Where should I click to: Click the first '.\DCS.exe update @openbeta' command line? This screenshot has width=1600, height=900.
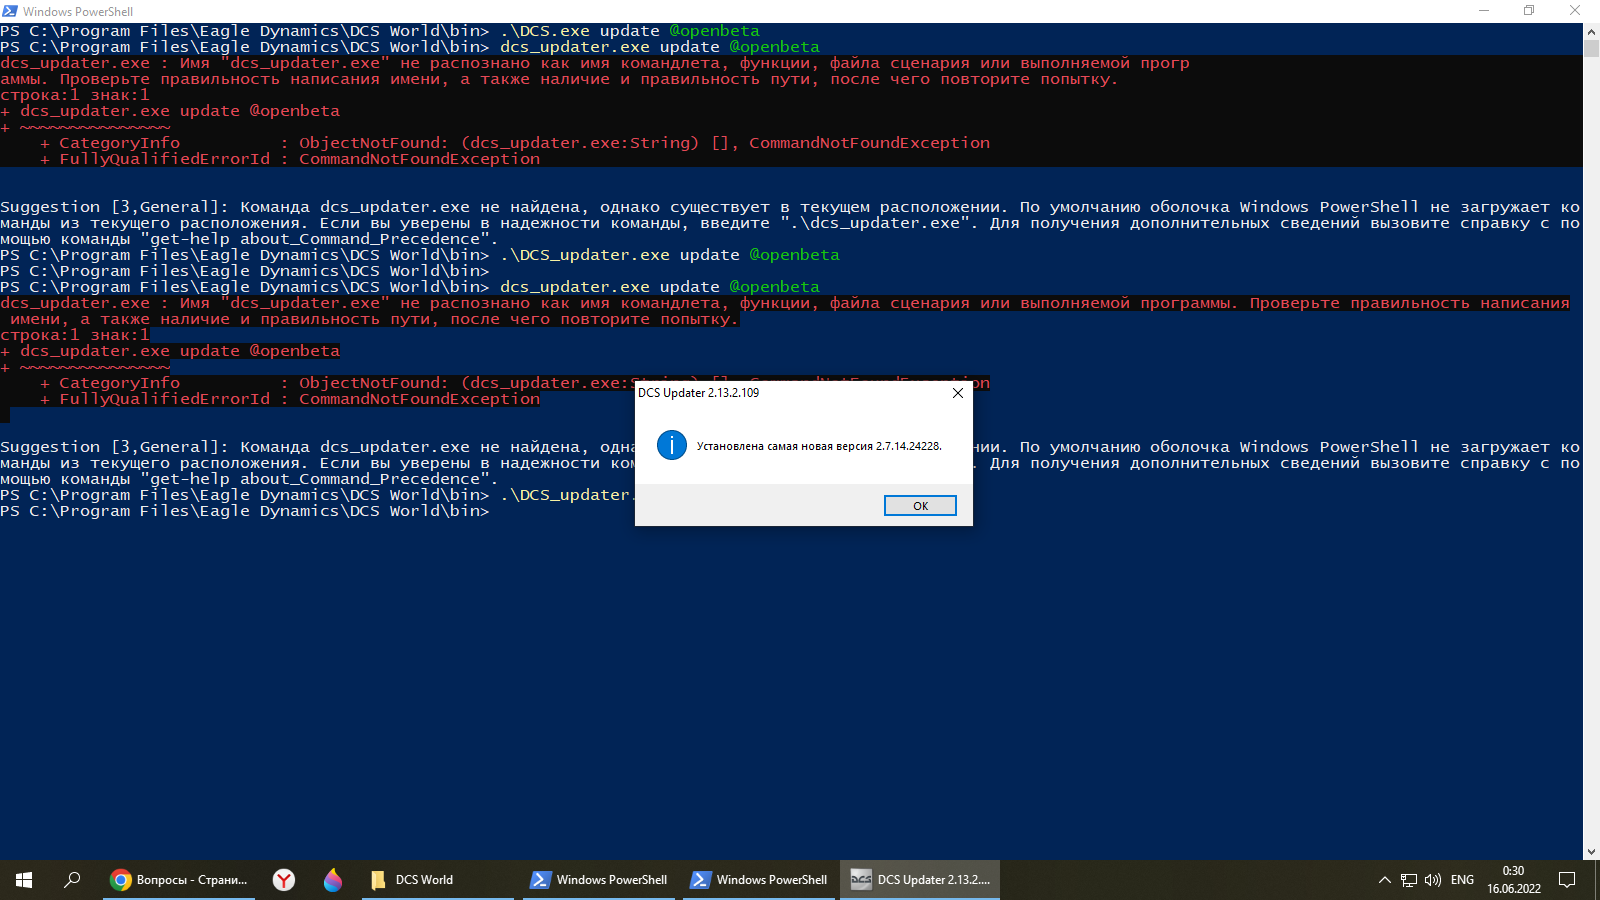(x=380, y=31)
